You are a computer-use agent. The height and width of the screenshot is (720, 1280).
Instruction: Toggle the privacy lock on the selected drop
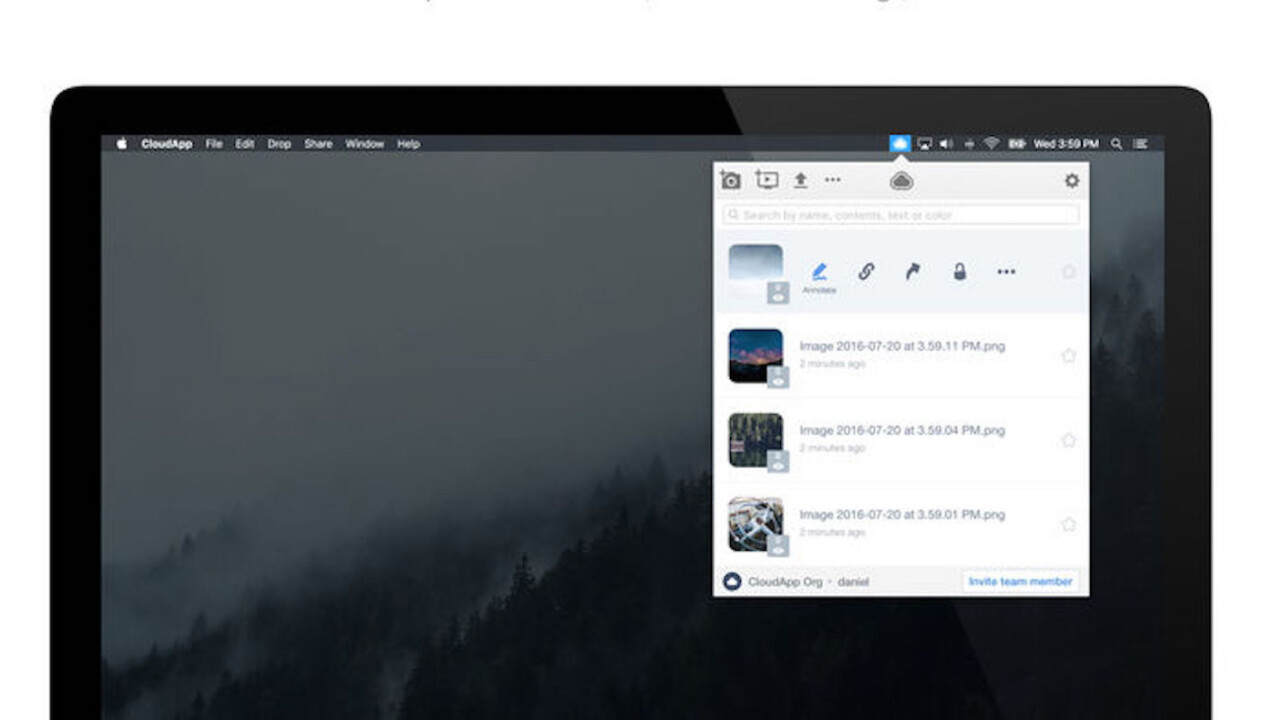[959, 271]
